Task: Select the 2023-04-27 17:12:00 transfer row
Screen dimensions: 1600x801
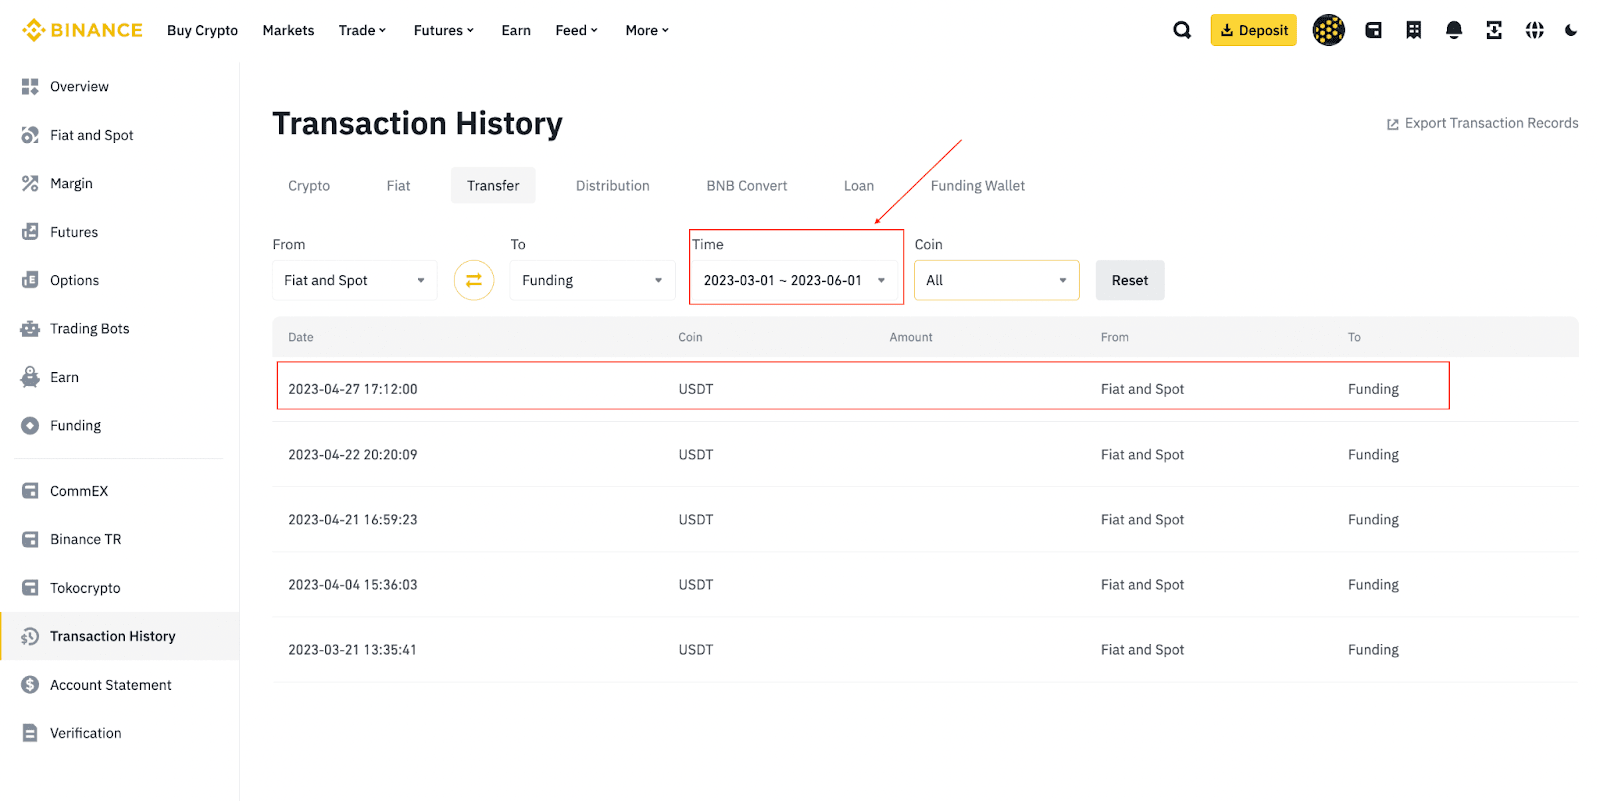Action: click(862, 389)
